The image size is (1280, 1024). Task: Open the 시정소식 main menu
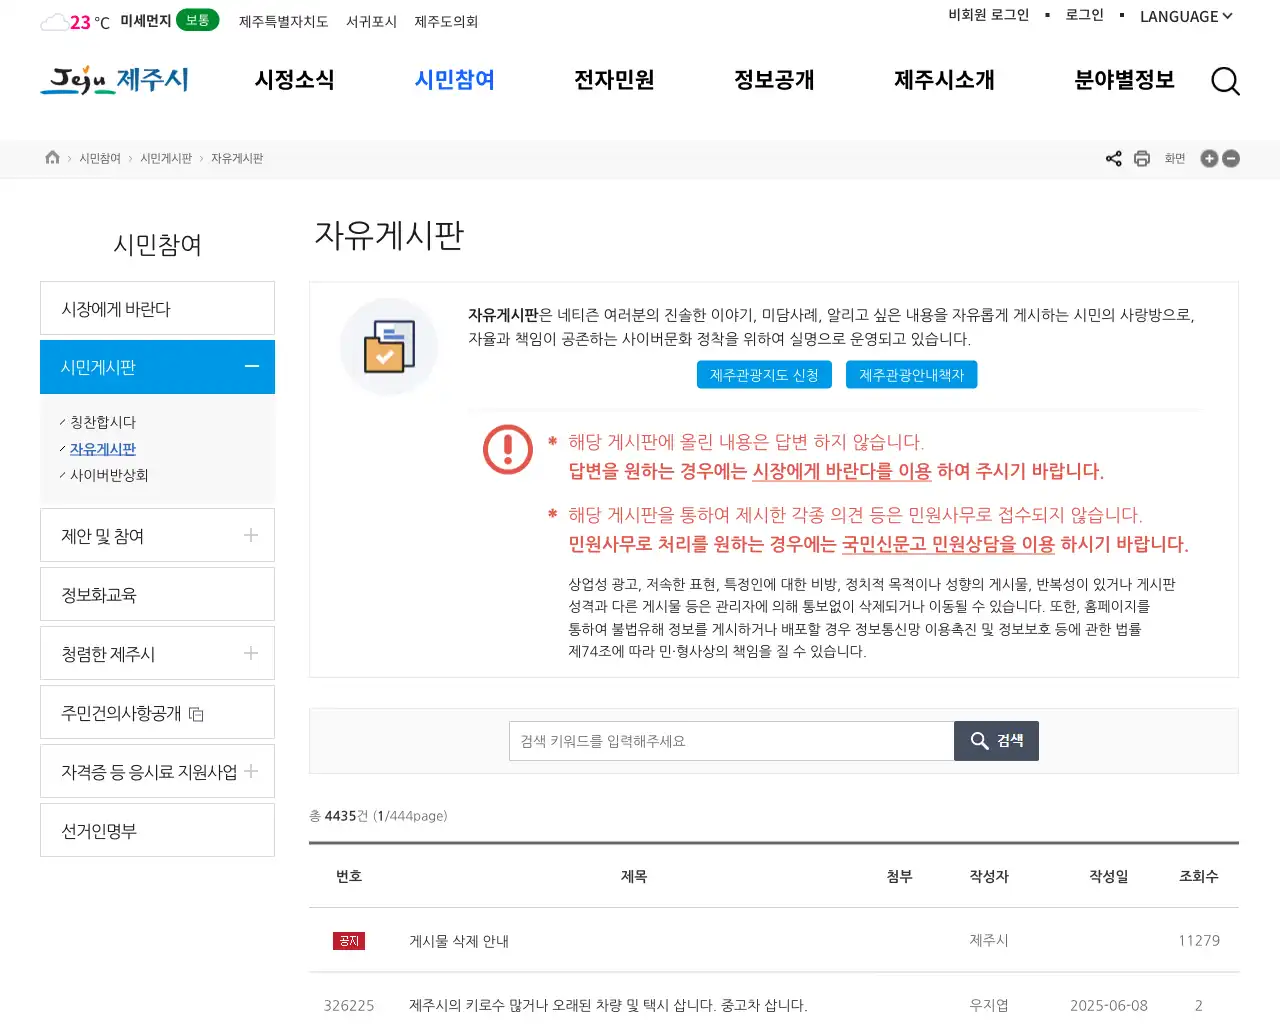coord(294,80)
